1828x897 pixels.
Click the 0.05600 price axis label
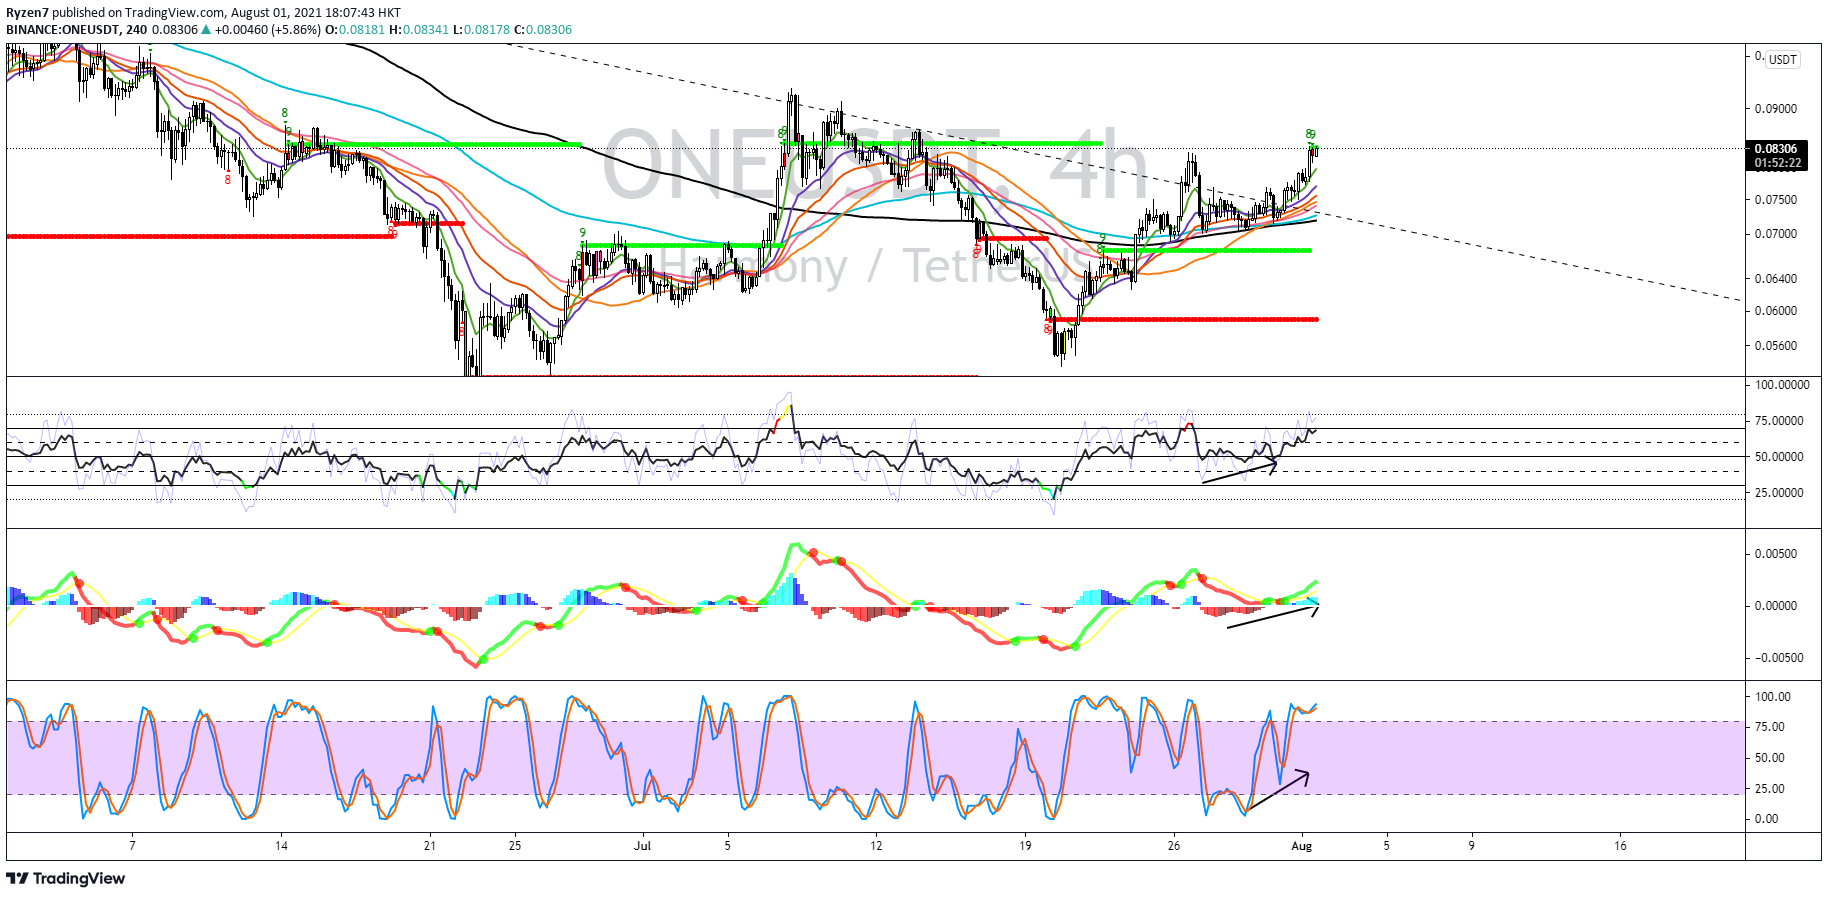click(x=1776, y=346)
